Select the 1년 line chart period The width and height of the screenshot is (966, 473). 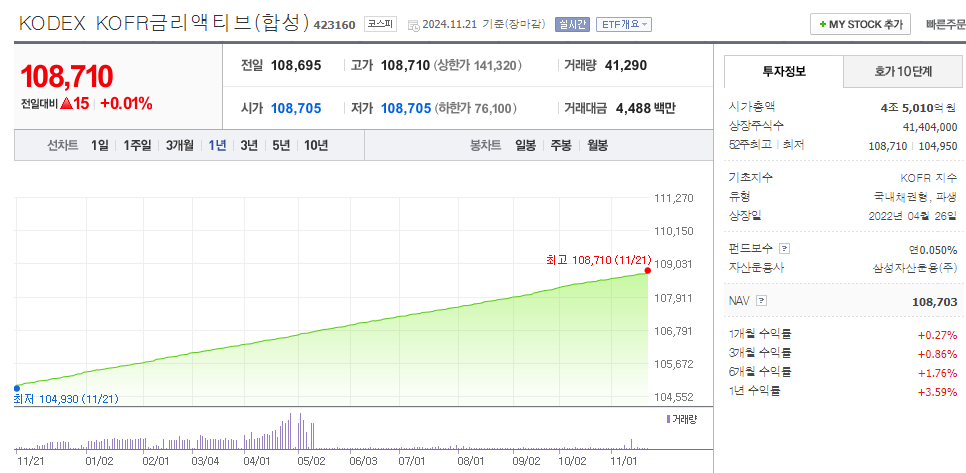[217, 145]
